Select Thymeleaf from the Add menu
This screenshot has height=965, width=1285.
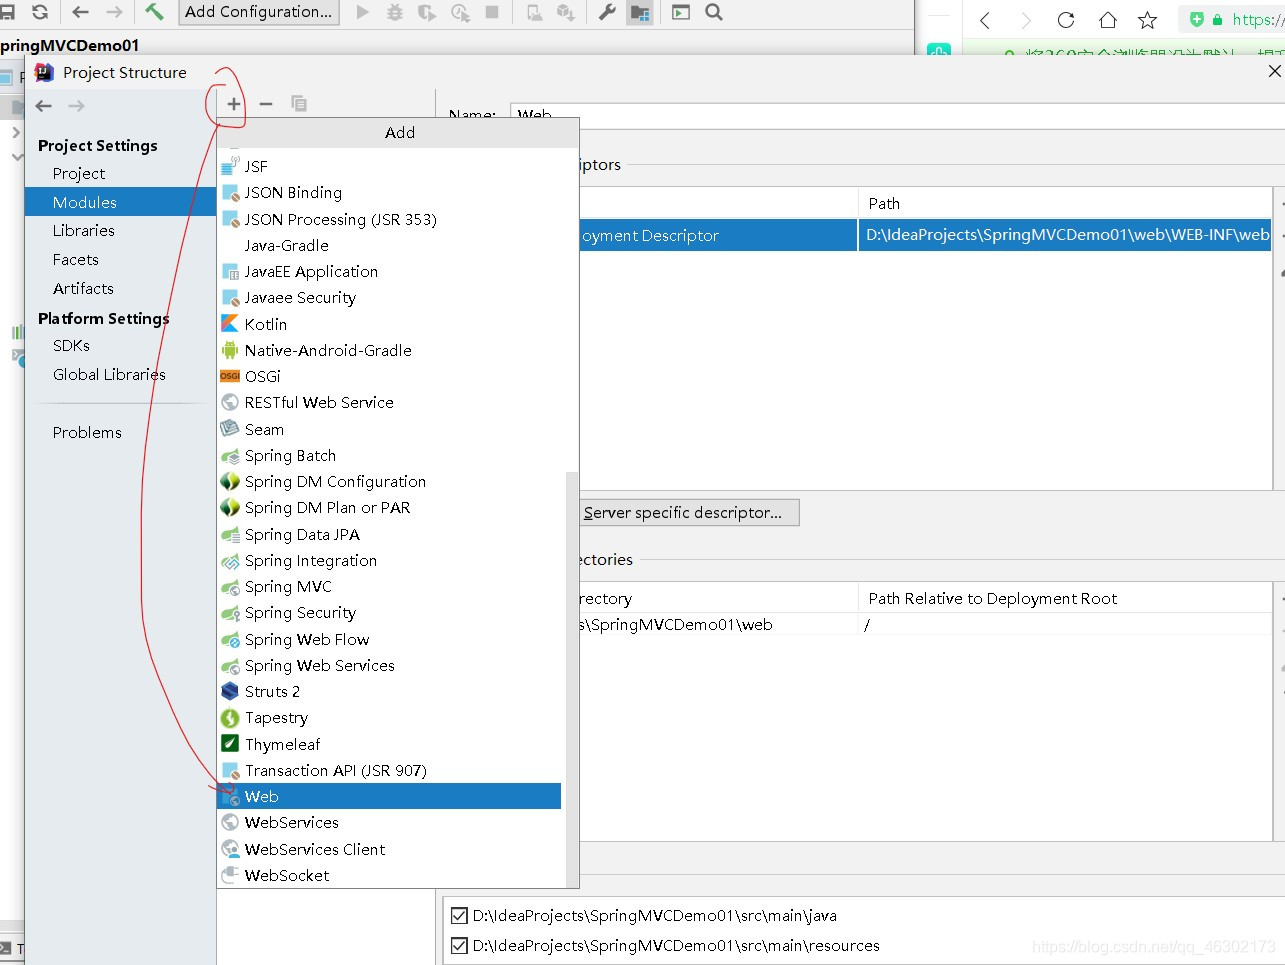(389, 744)
